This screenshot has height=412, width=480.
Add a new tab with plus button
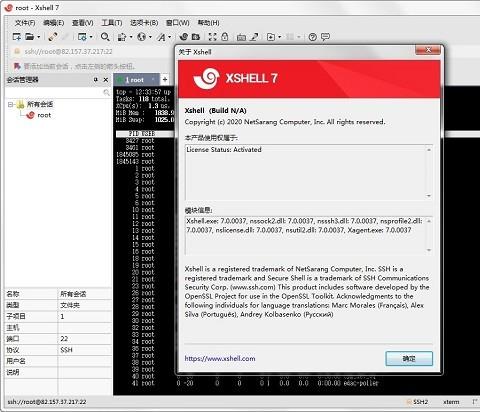click(165, 80)
